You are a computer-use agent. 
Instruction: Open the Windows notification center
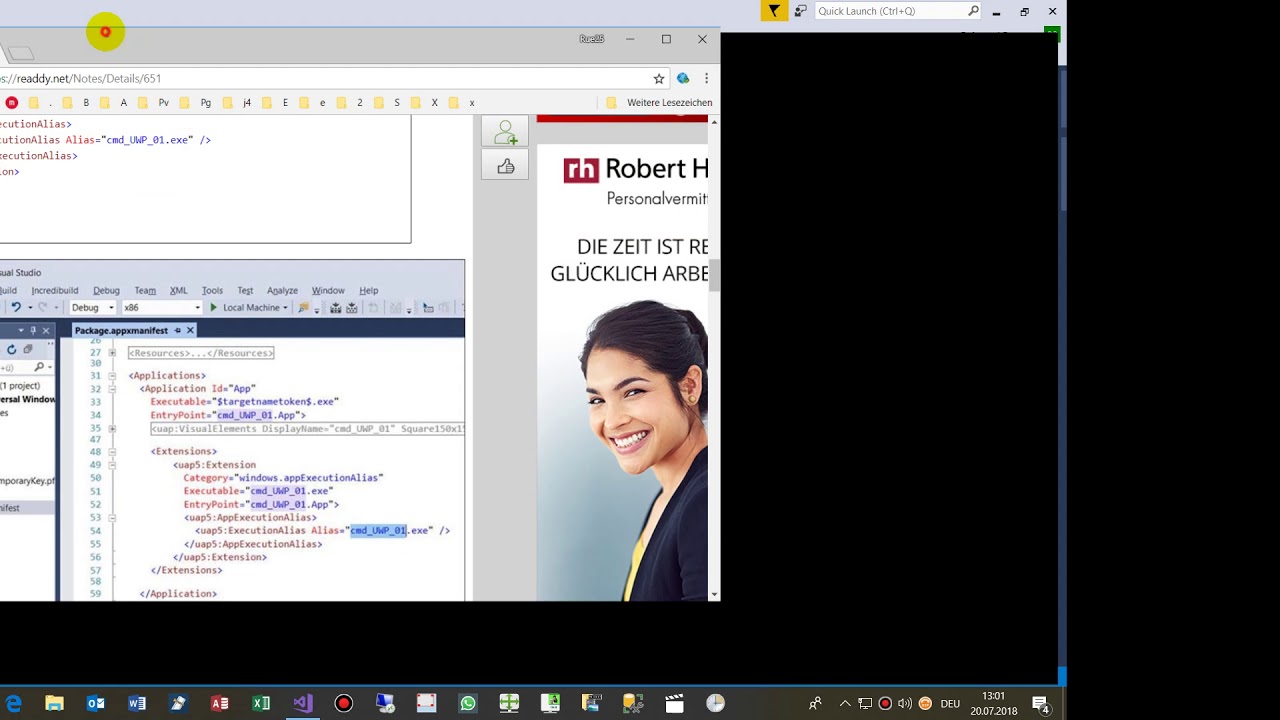pyautogui.click(x=1040, y=703)
